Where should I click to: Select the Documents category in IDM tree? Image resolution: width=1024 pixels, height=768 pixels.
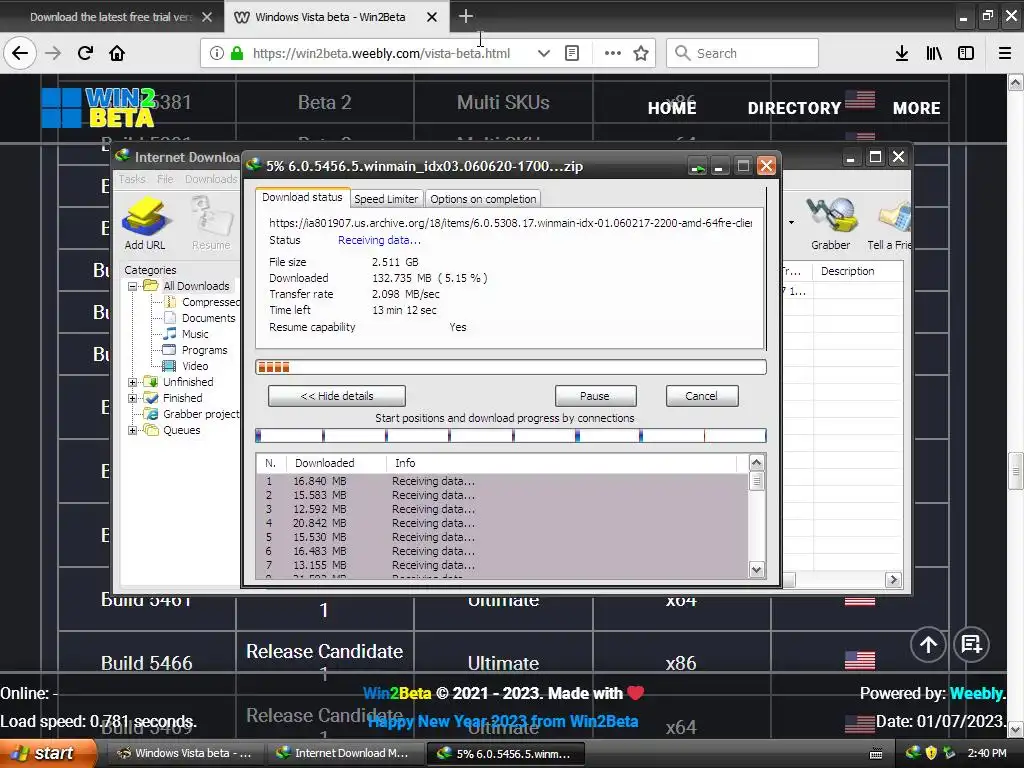coord(208,318)
